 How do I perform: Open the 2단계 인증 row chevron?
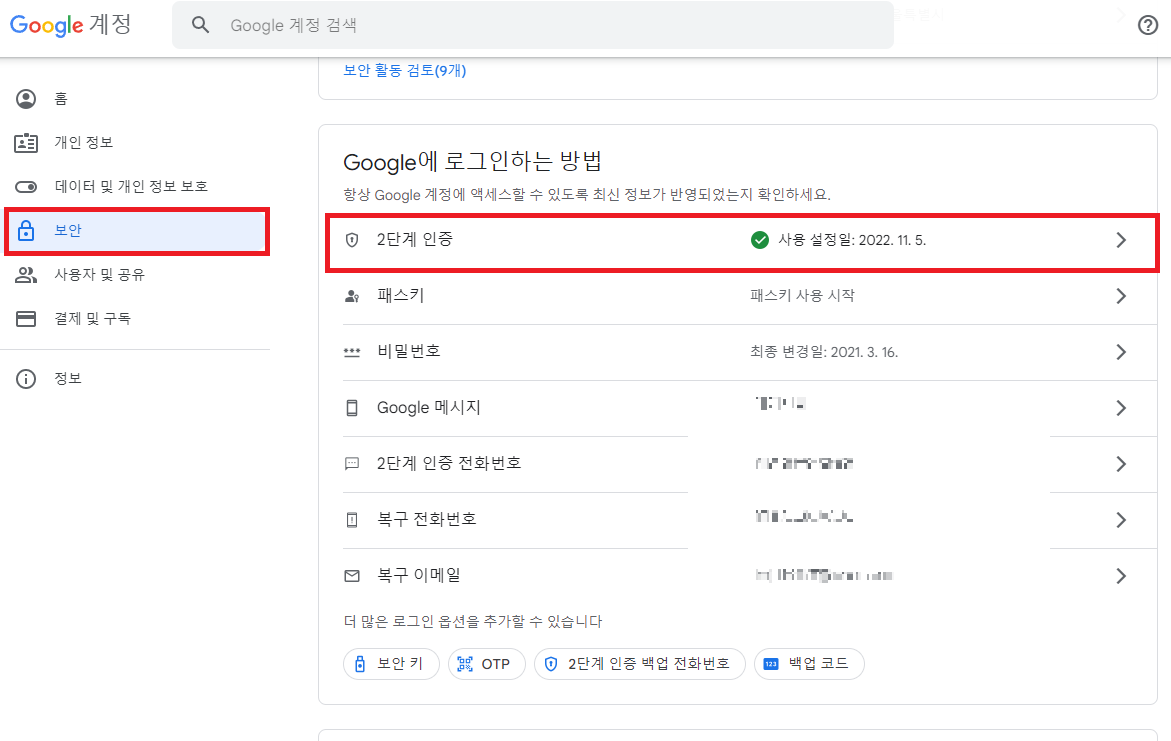(x=1121, y=240)
